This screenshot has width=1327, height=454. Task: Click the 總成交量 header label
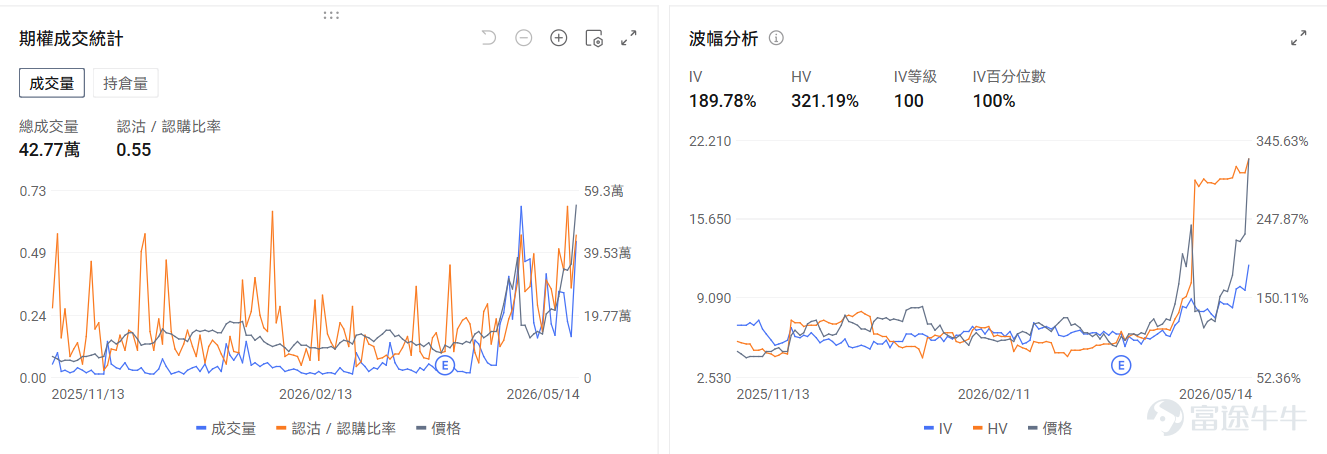[x=49, y=126]
